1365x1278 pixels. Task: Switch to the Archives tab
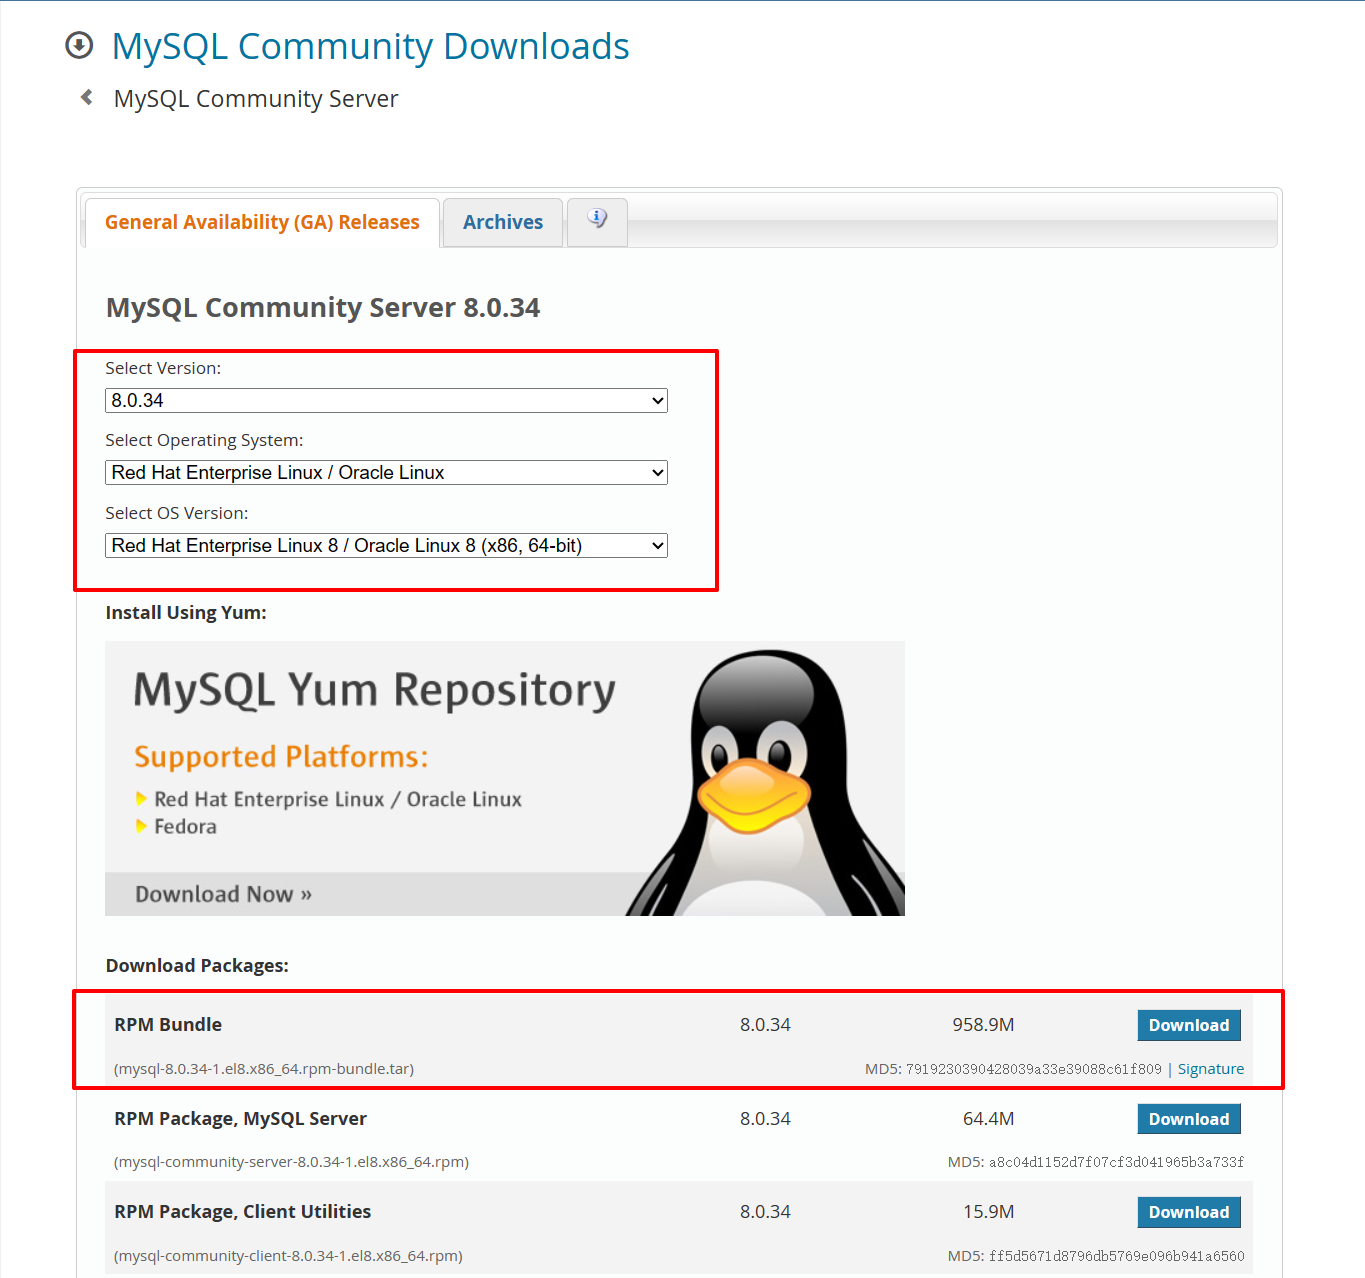click(502, 222)
